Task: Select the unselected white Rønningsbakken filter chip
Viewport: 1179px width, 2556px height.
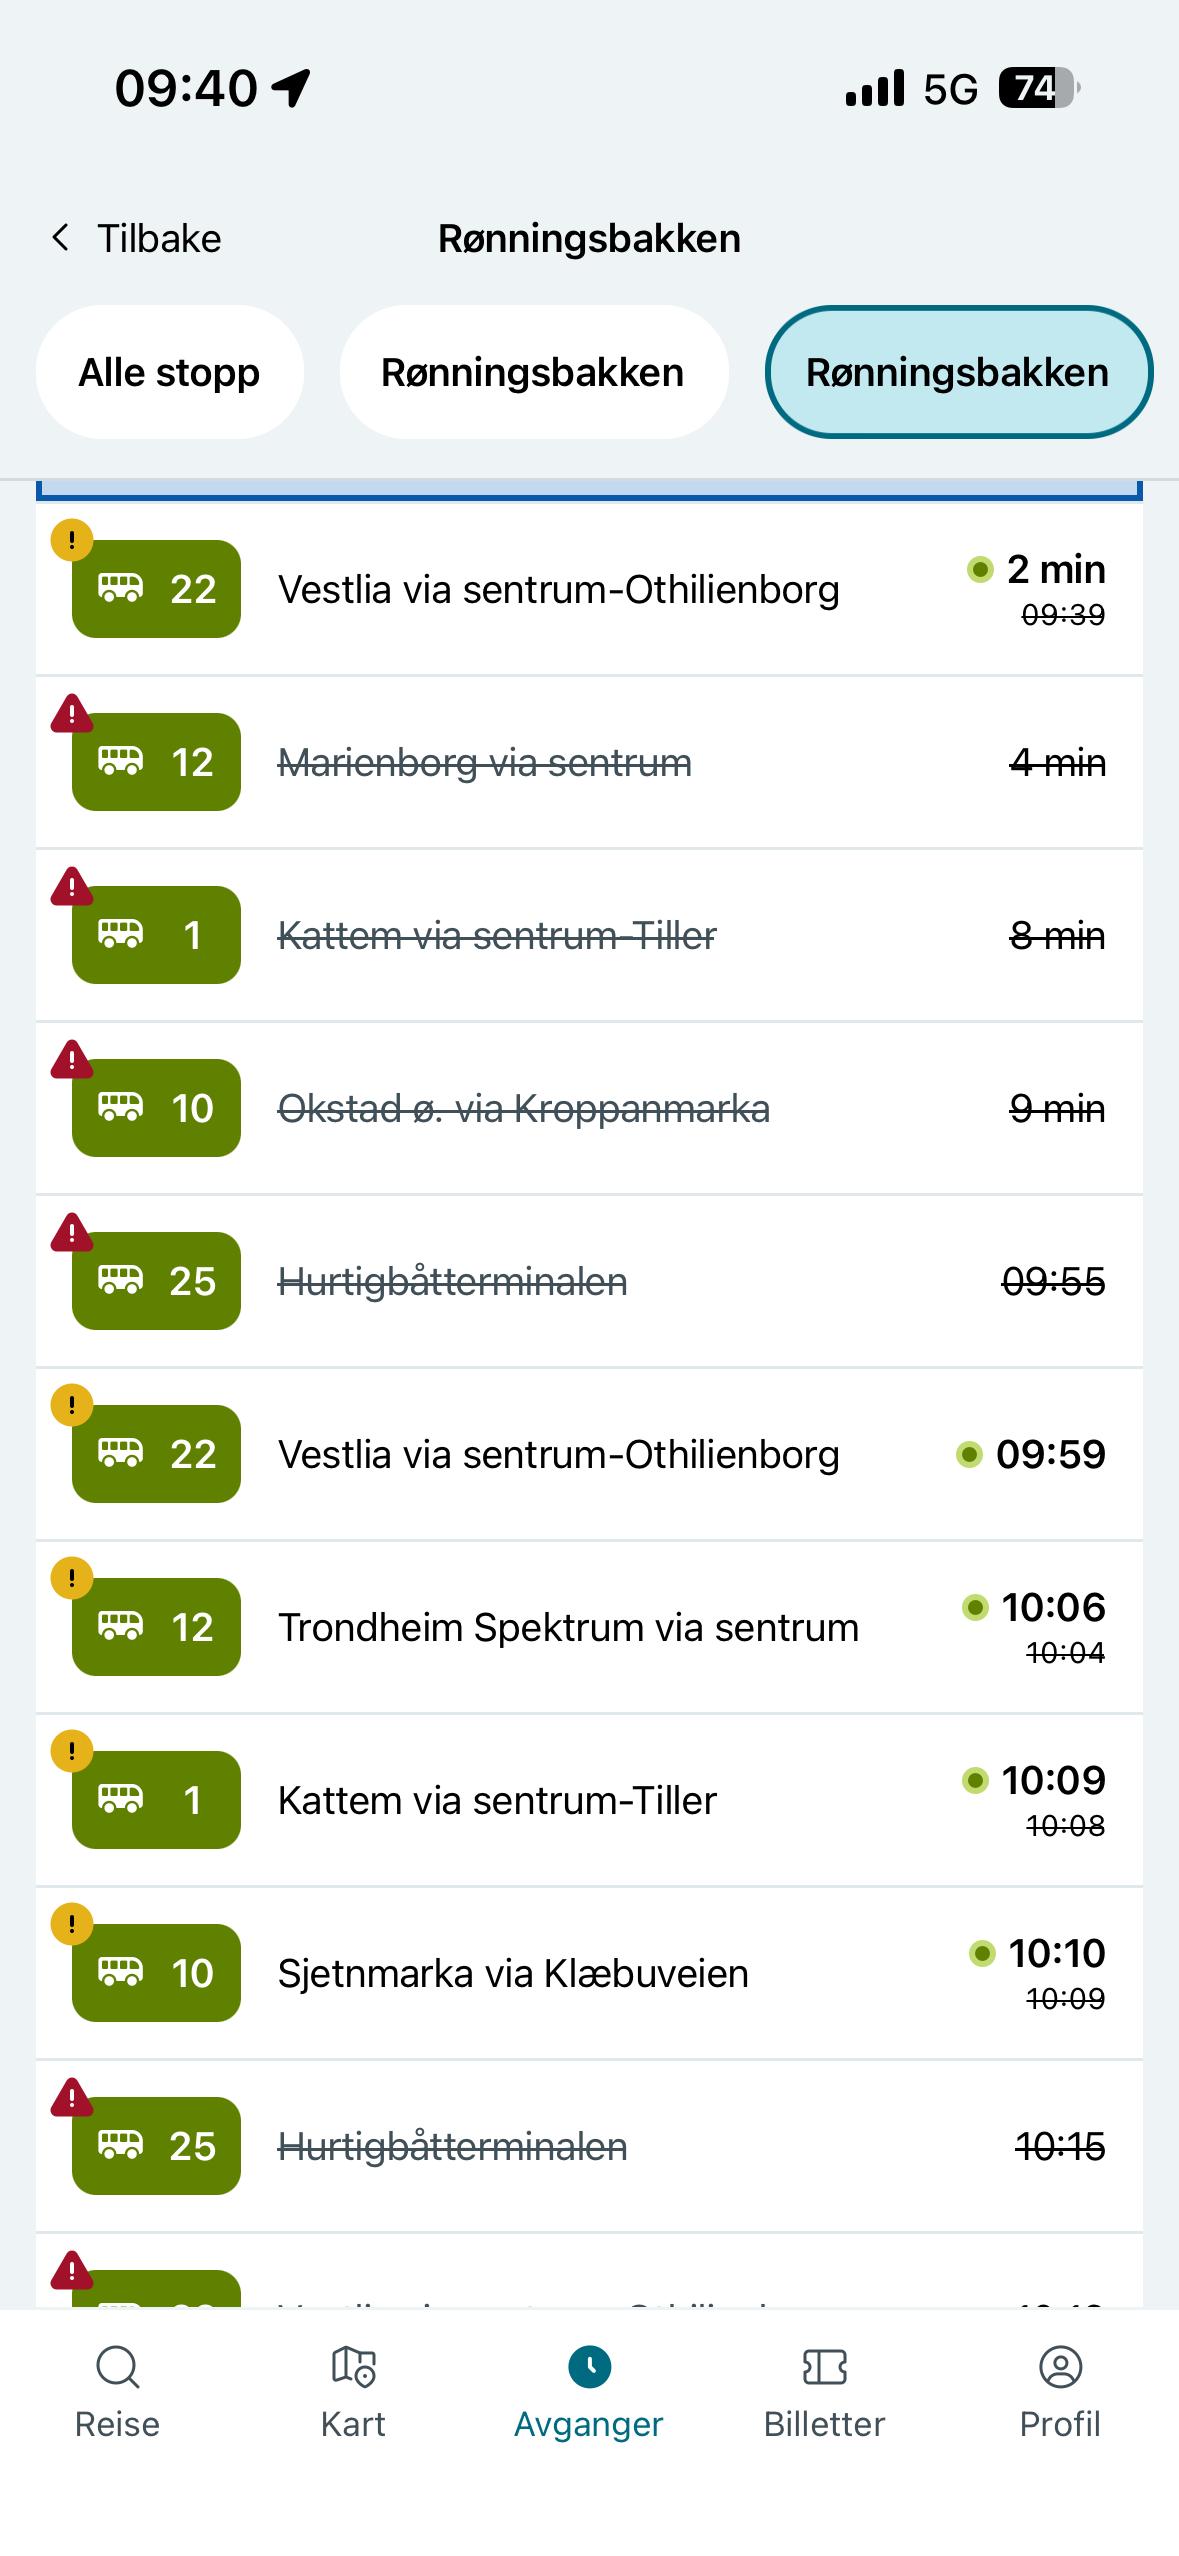Action: pyautogui.click(x=533, y=372)
